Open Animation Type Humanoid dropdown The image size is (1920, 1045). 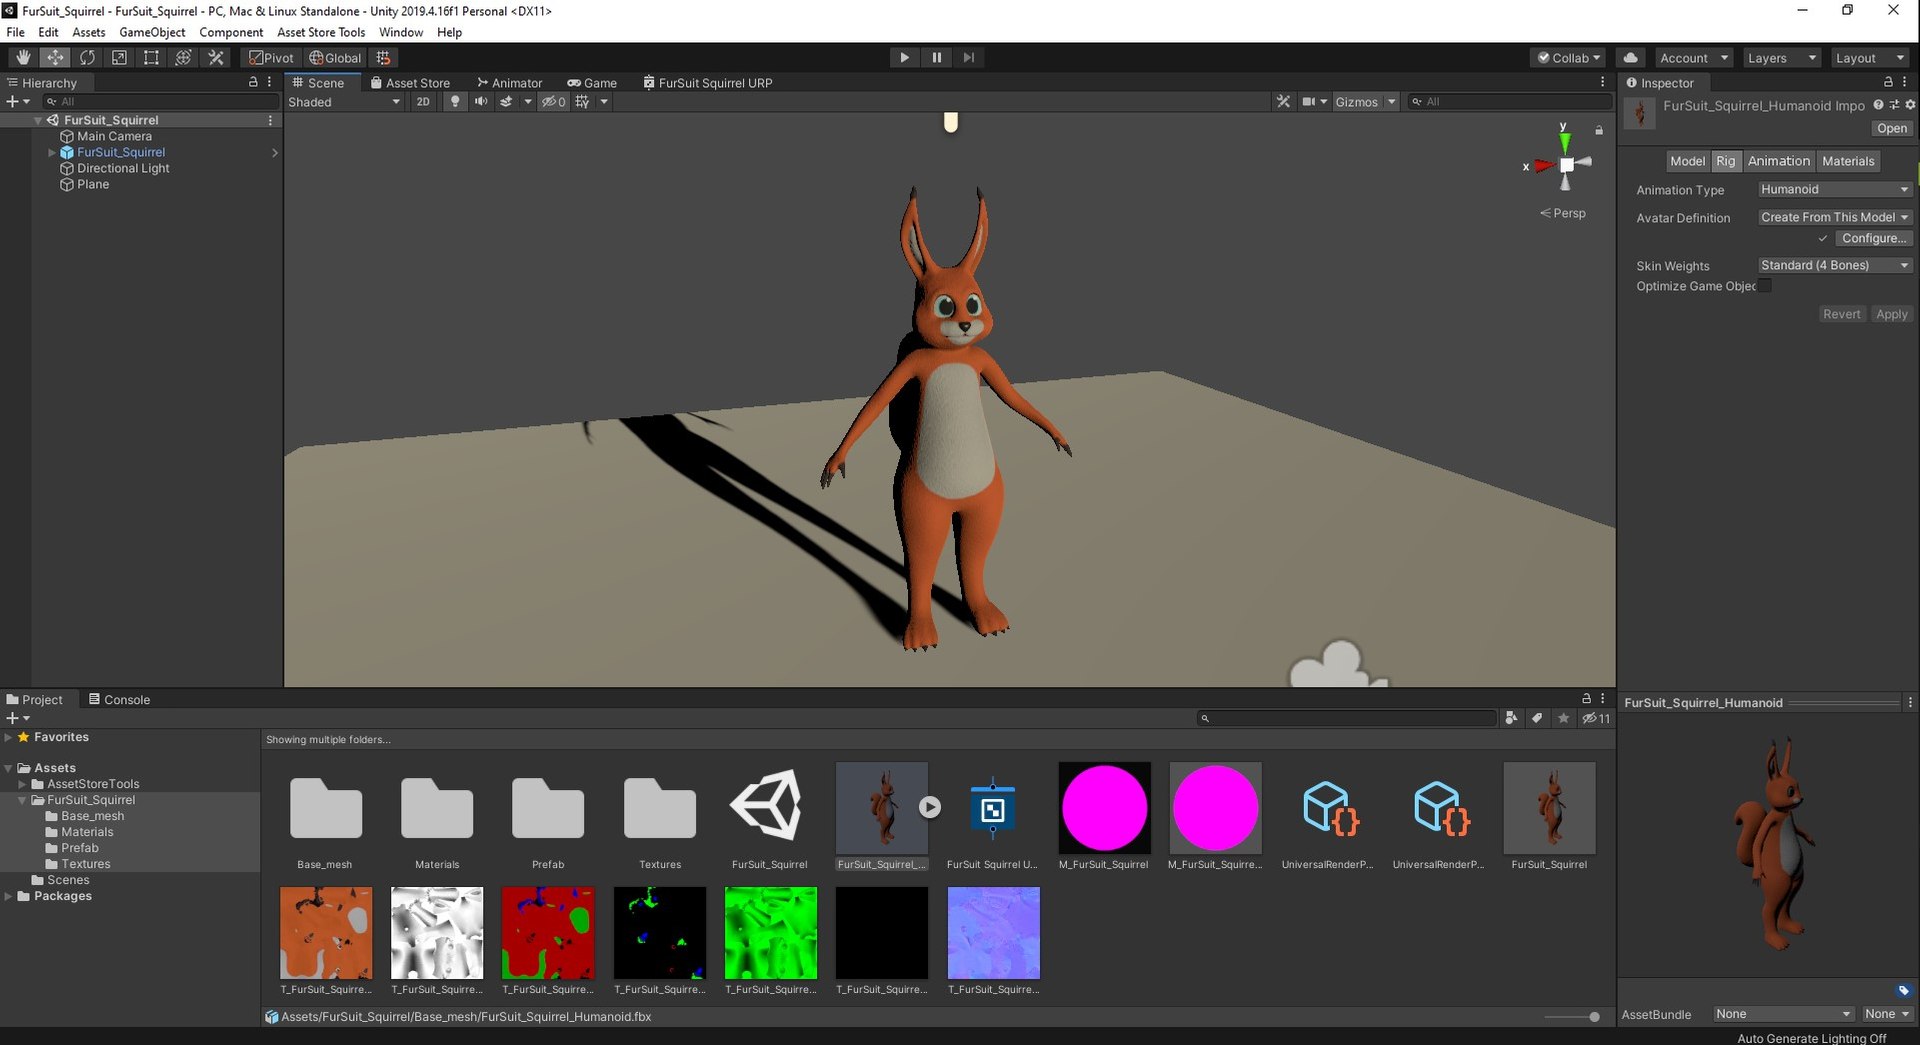tap(1835, 189)
